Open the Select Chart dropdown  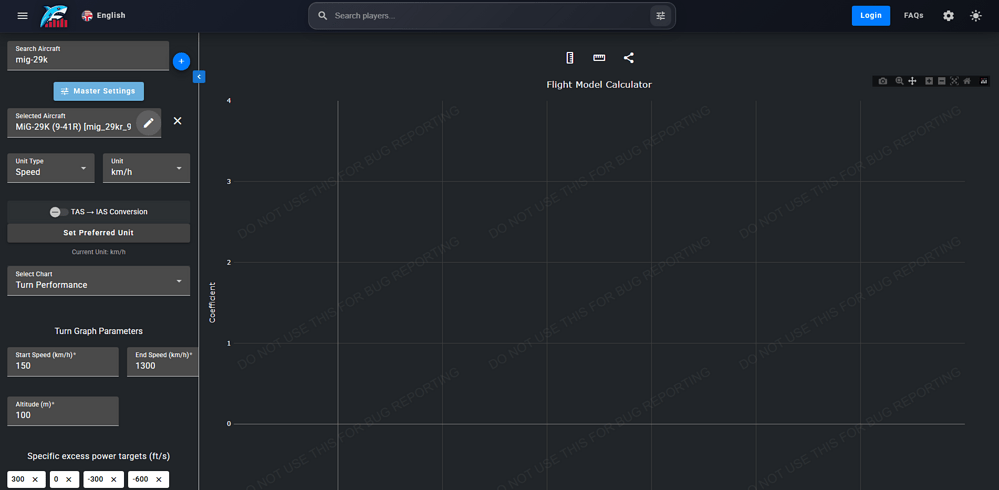pyautogui.click(x=99, y=280)
